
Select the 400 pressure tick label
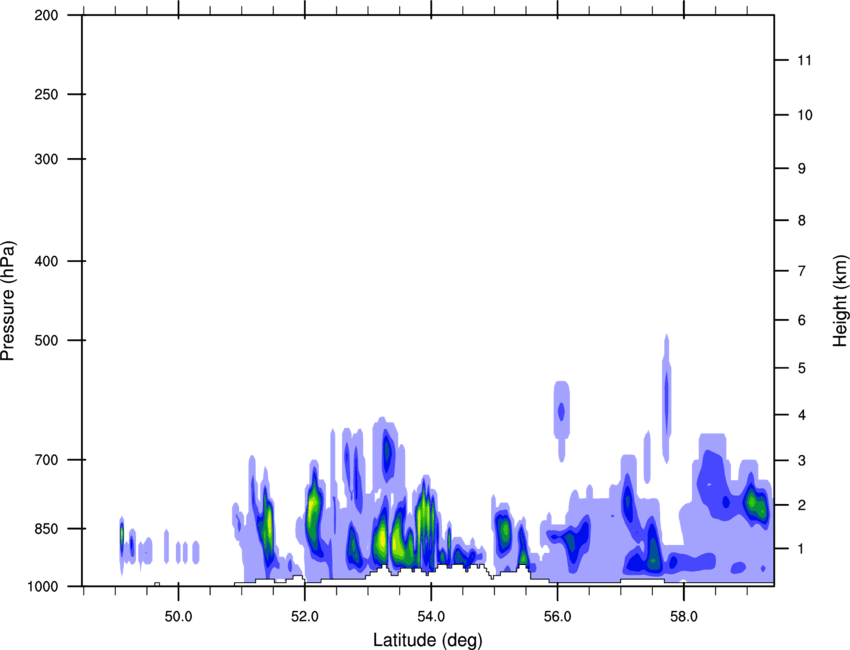[46, 261]
